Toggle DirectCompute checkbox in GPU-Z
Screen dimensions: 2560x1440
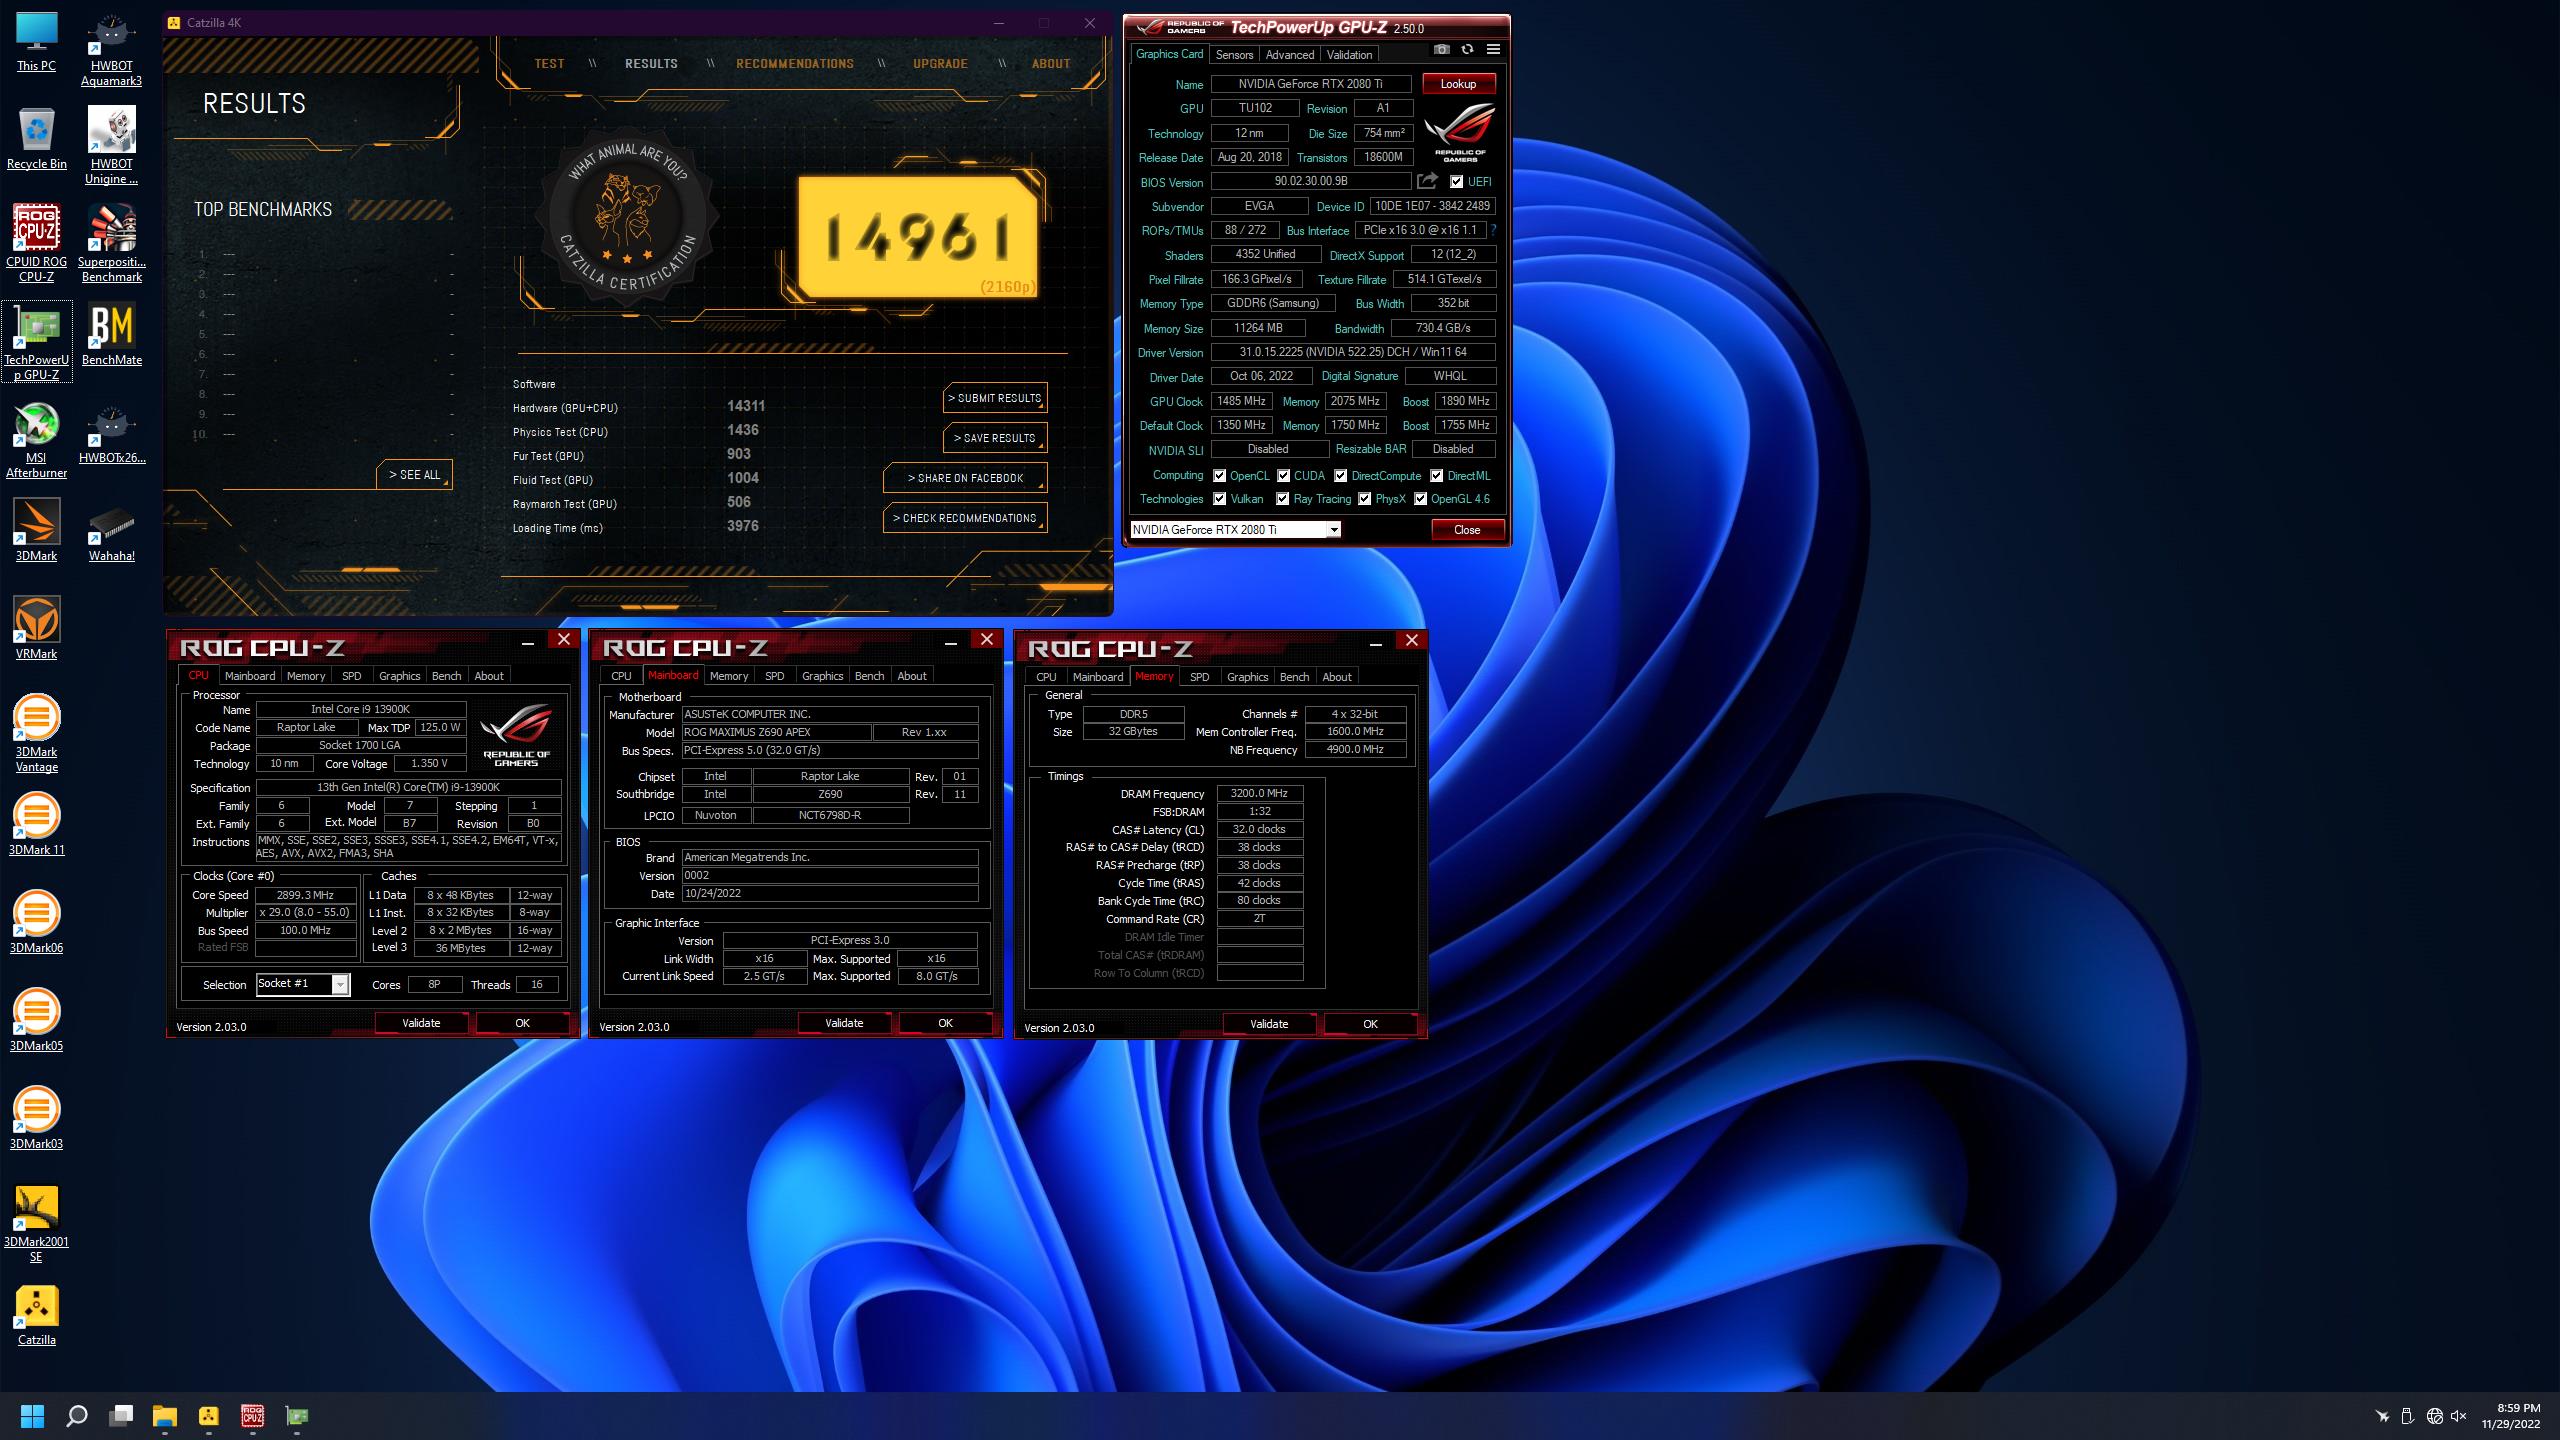pos(1340,476)
